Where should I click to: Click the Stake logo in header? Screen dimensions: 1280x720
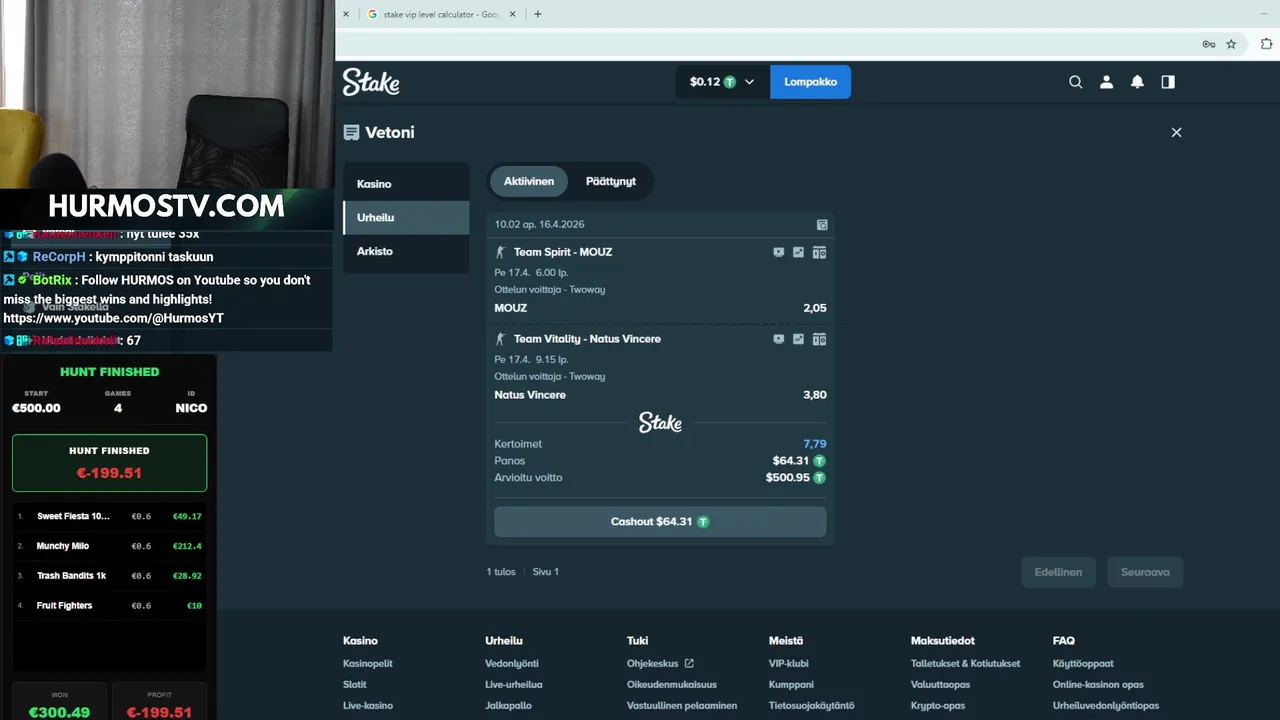pyautogui.click(x=371, y=82)
